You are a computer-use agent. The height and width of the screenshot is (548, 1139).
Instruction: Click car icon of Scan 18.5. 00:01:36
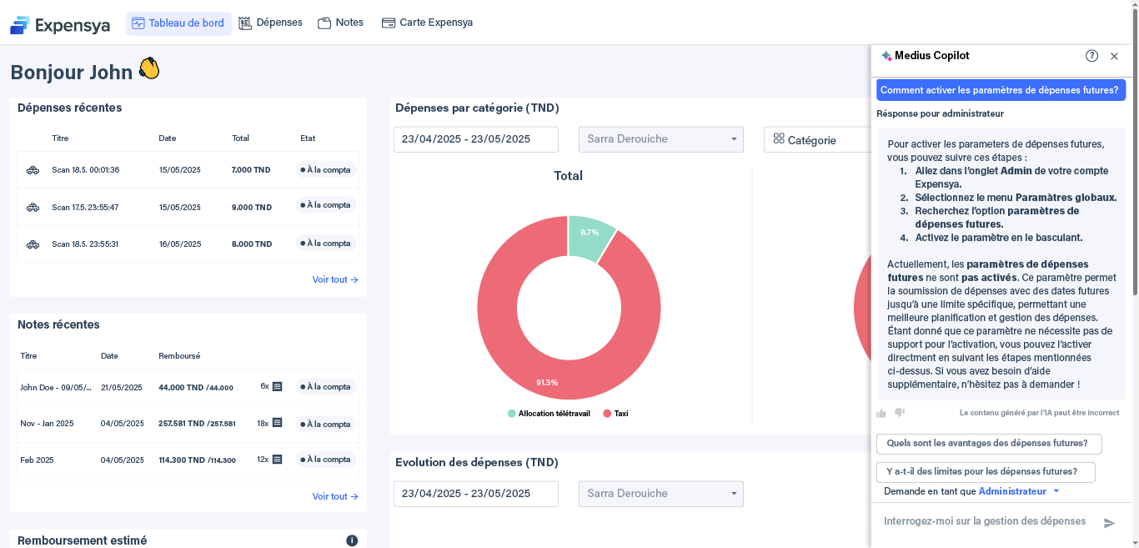pos(33,170)
